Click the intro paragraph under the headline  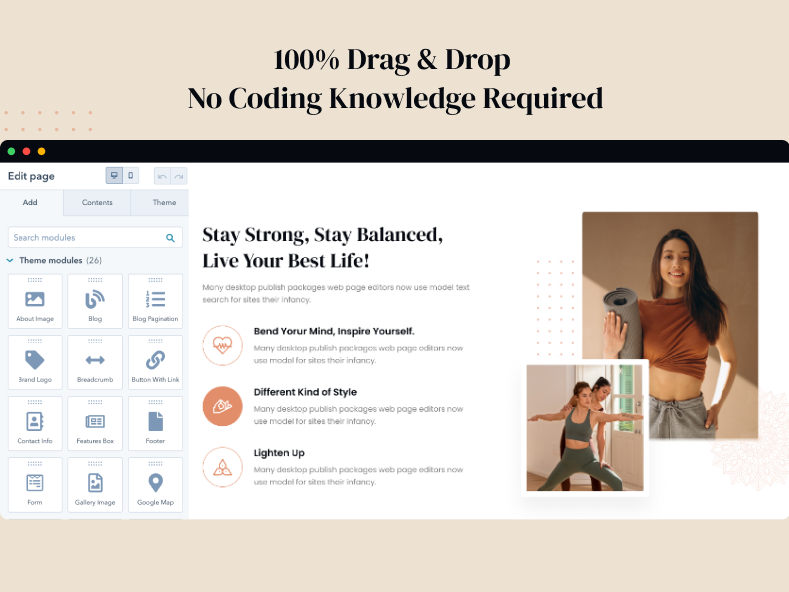[336, 293]
